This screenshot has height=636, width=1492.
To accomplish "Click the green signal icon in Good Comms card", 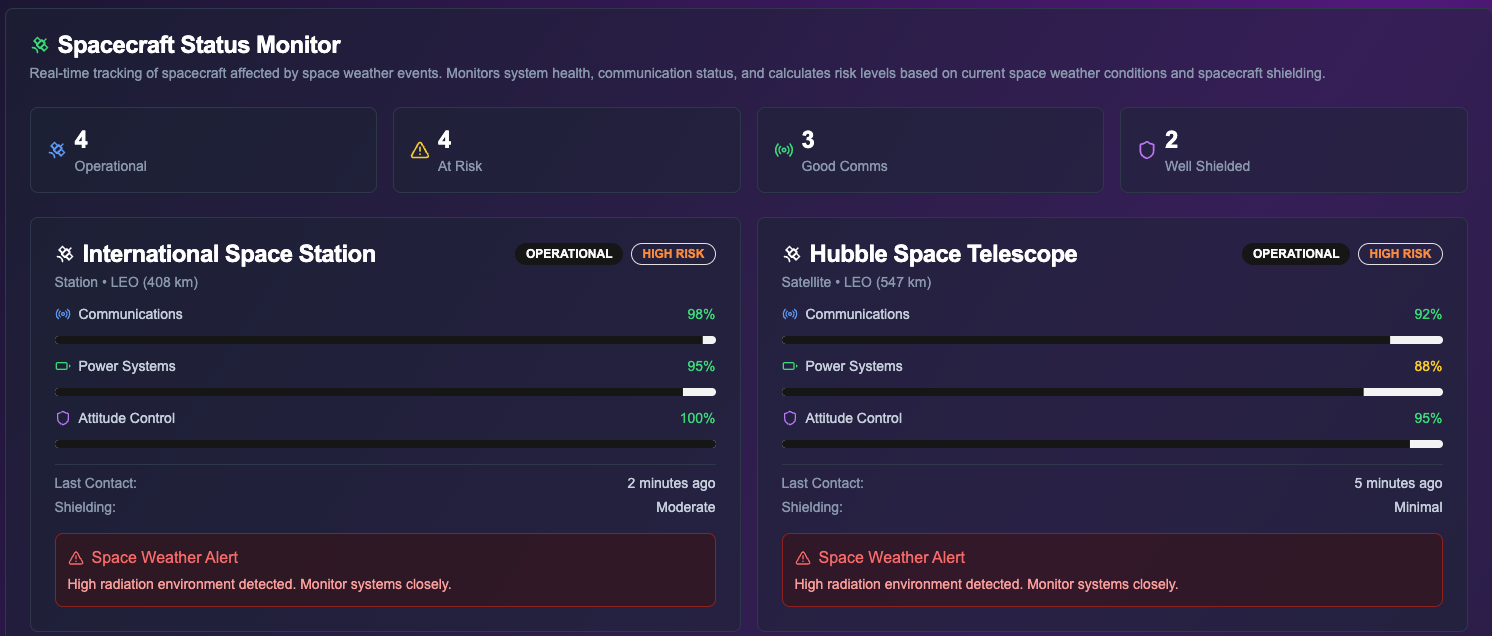I will pyautogui.click(x=784, y=150).
